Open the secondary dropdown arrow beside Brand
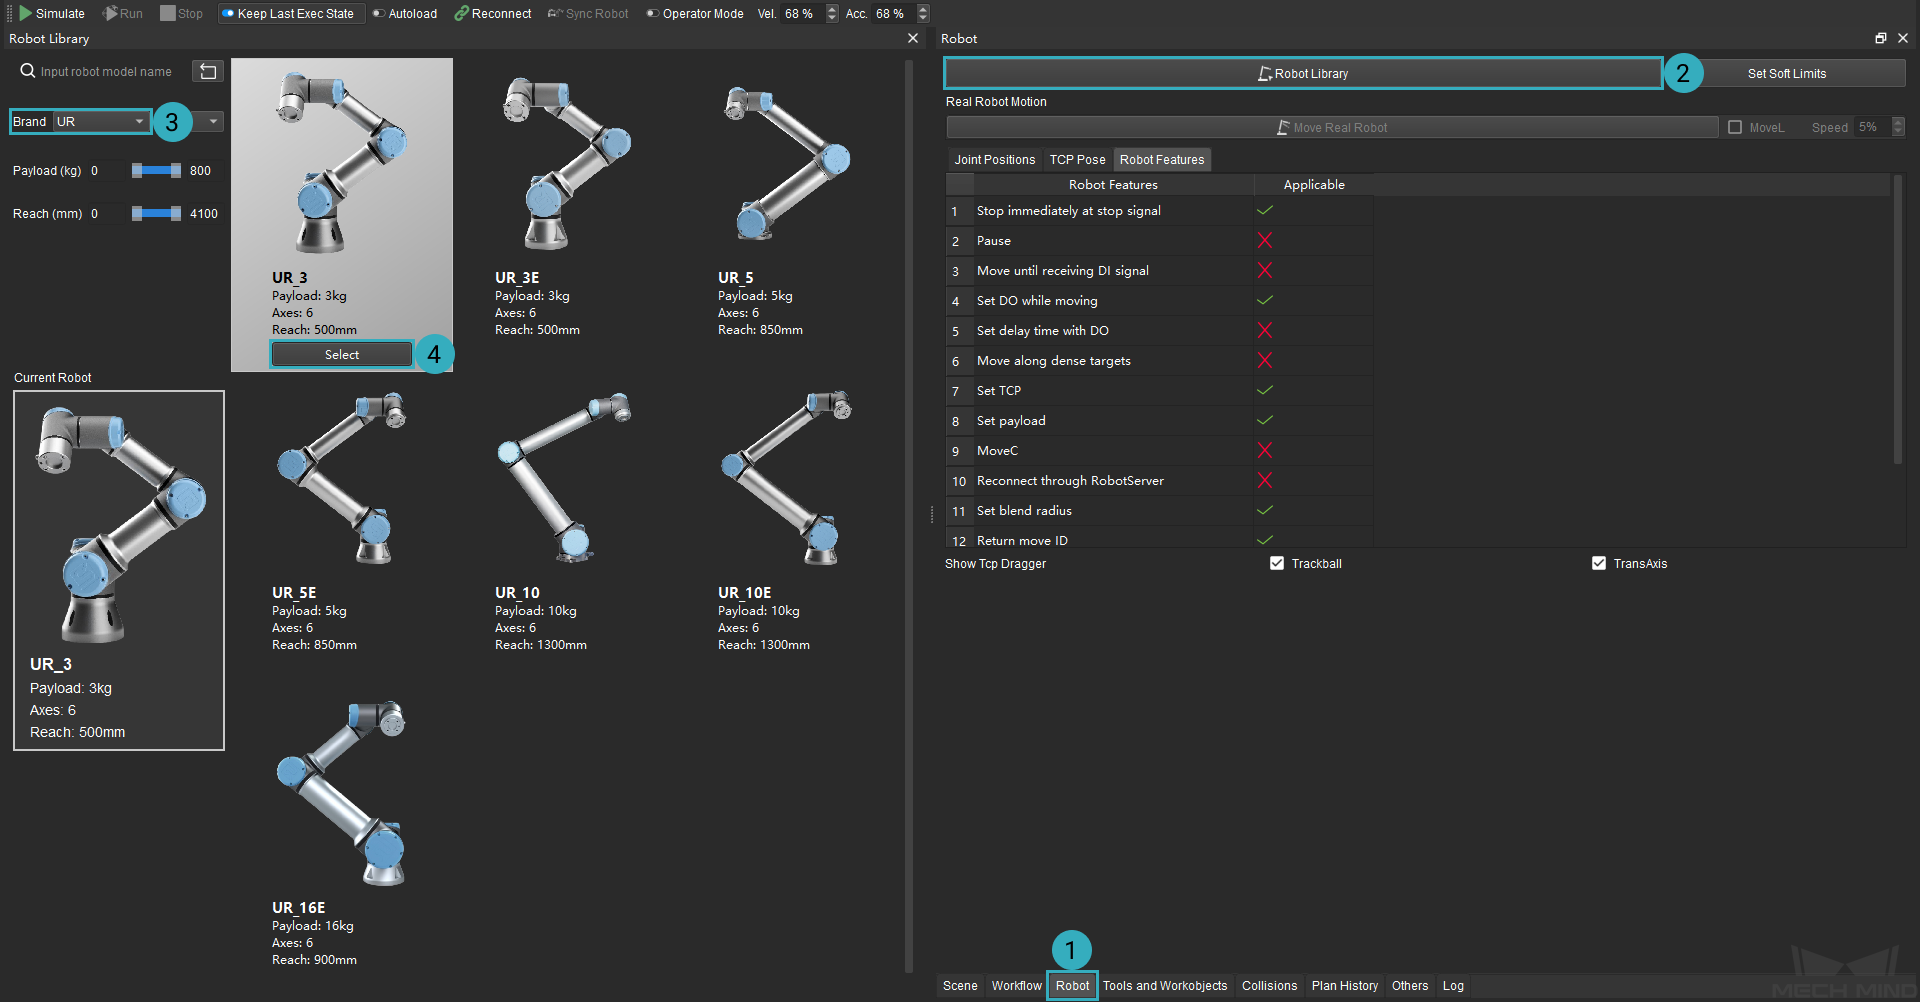Image resolution: width=1920 pixels, height=1002 pixels. (213, 121)
